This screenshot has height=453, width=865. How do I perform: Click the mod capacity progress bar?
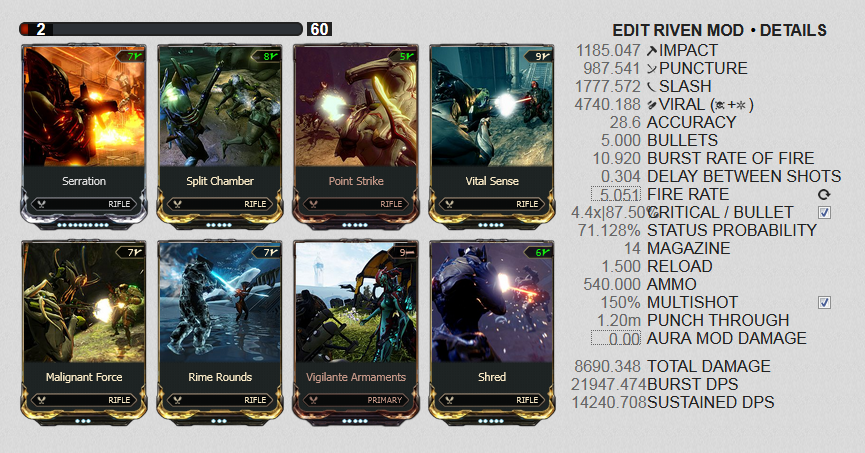tap(161, 29)
